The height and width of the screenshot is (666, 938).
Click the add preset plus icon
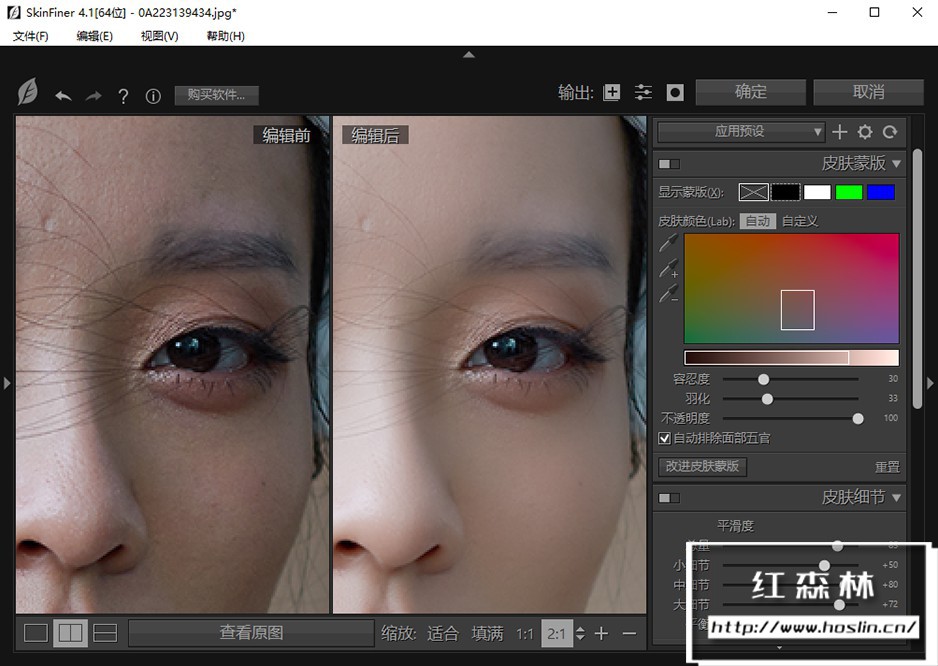click(840, 132)
